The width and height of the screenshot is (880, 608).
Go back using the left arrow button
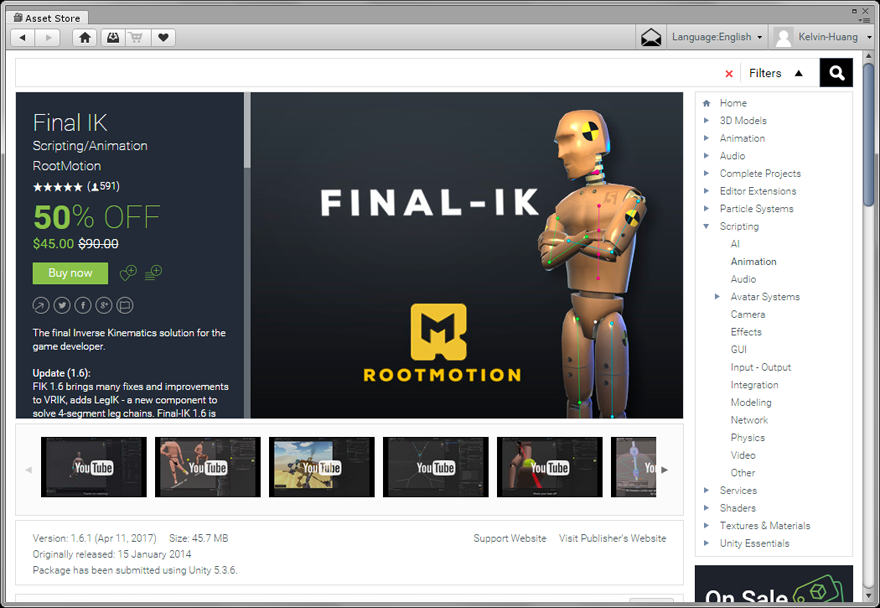pos(22,38)
